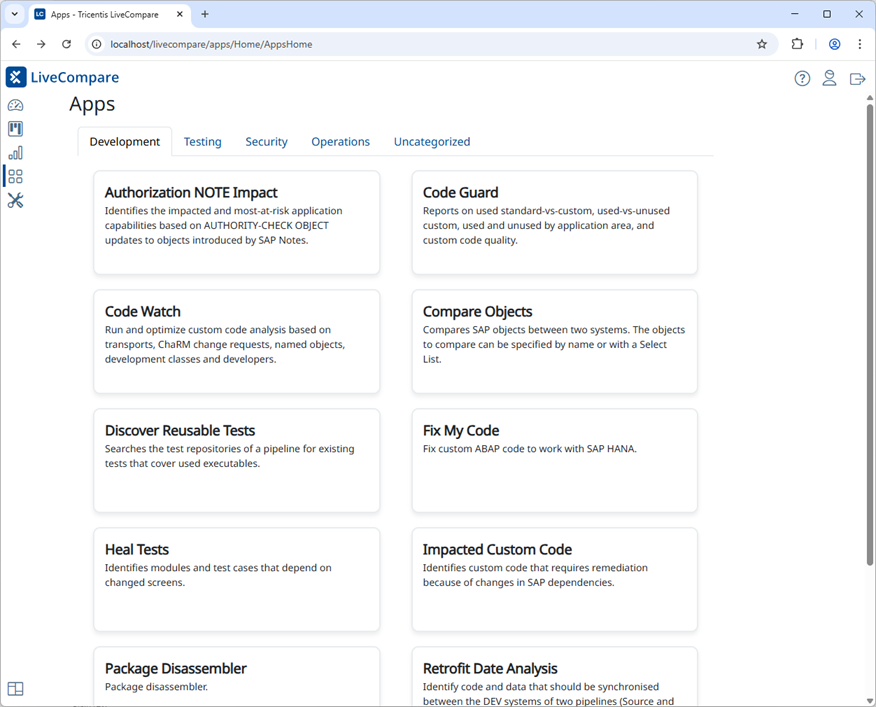Screen dimensions: 876x707
Task: Reload the page
Action: click(x=66, y=44)
